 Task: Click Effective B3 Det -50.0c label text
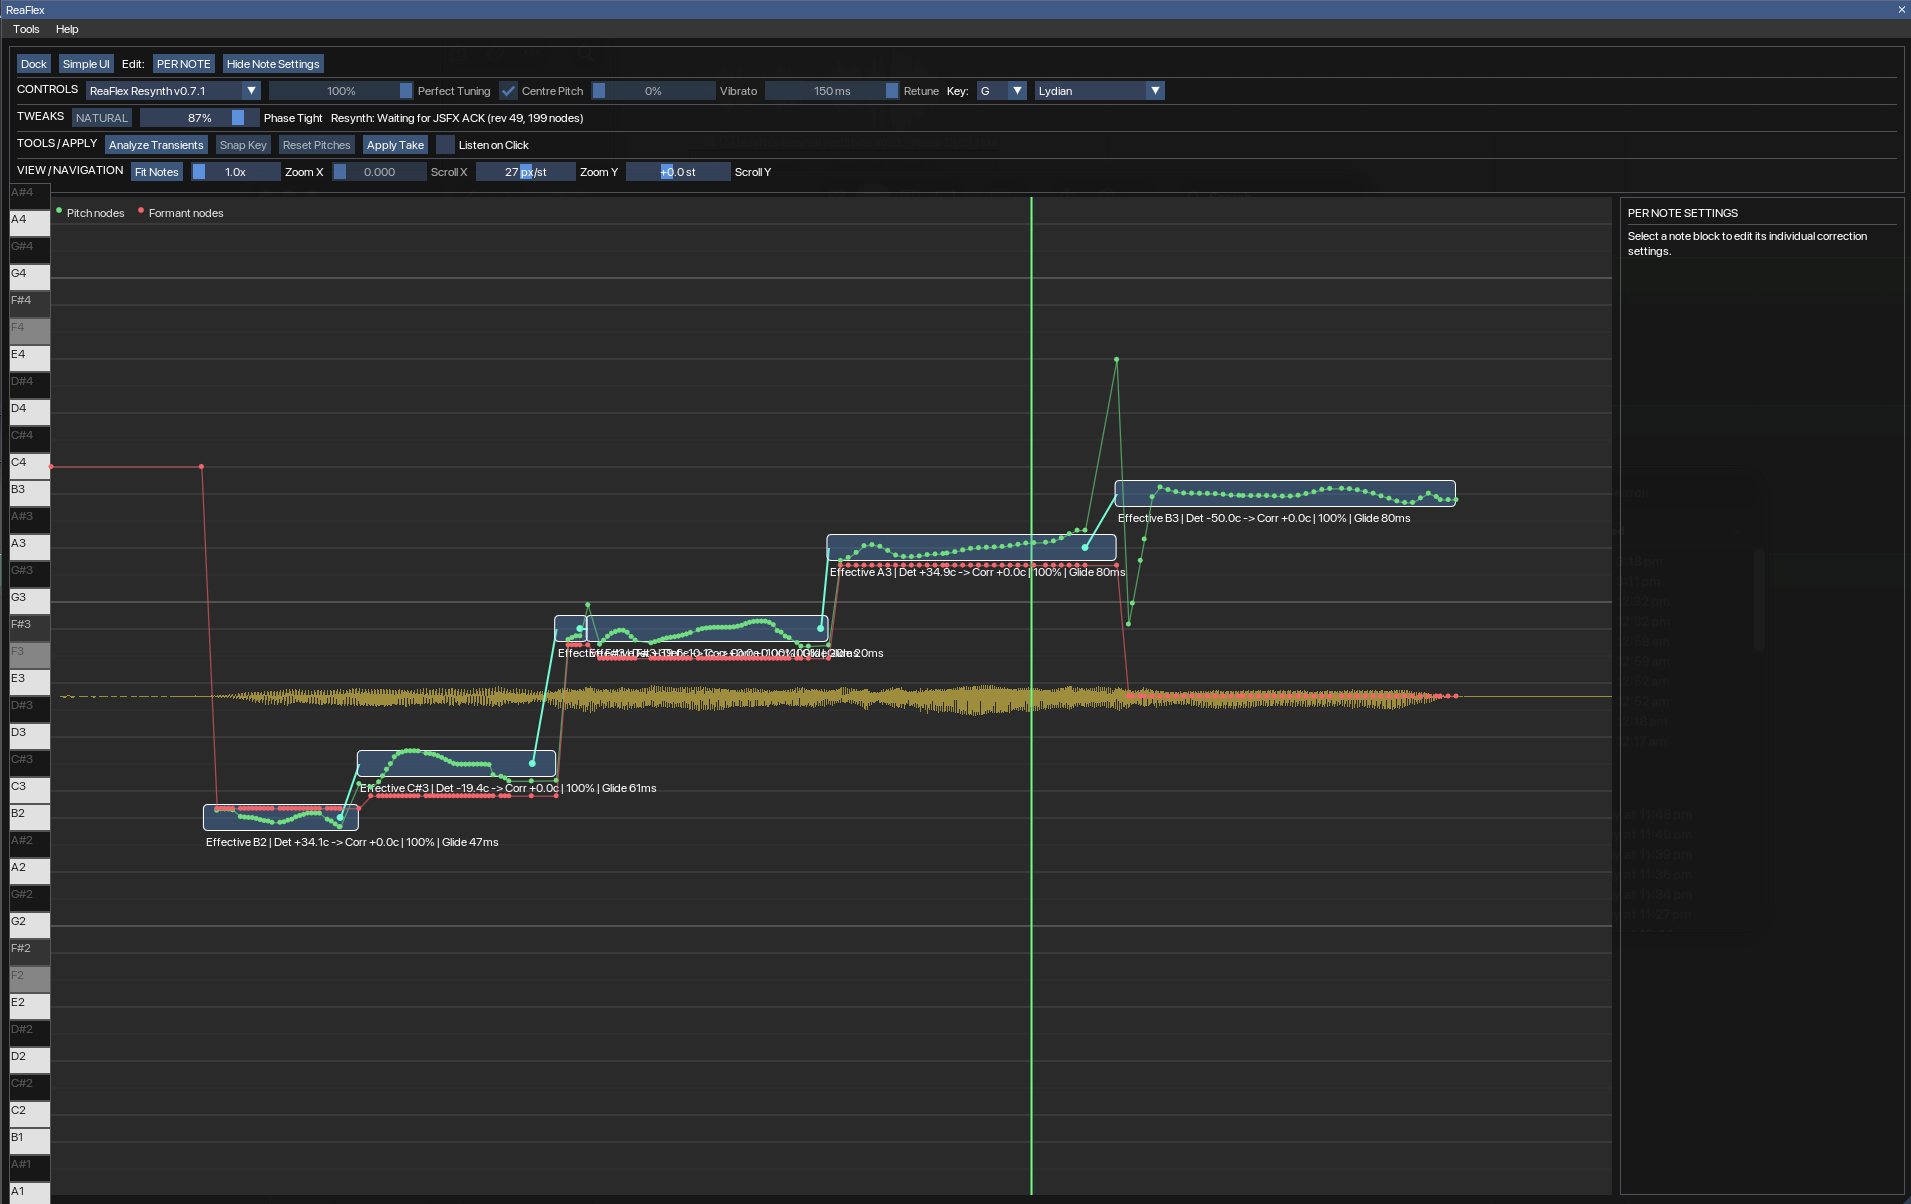tap(1264, 518)
